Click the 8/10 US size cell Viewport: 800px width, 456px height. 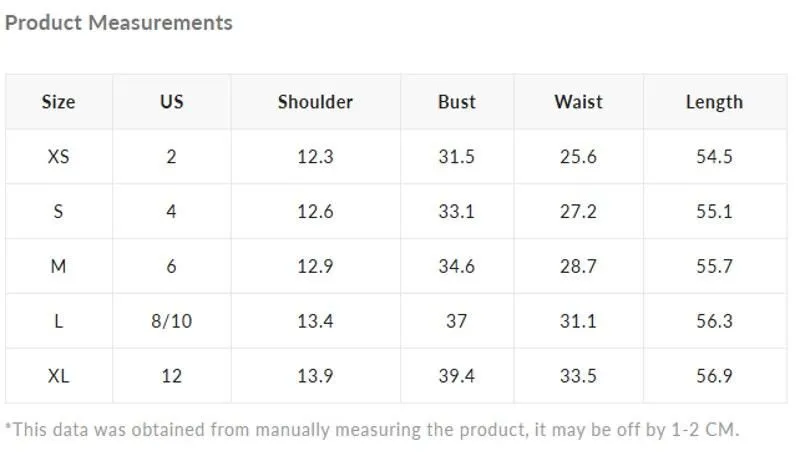pos(171,321)
